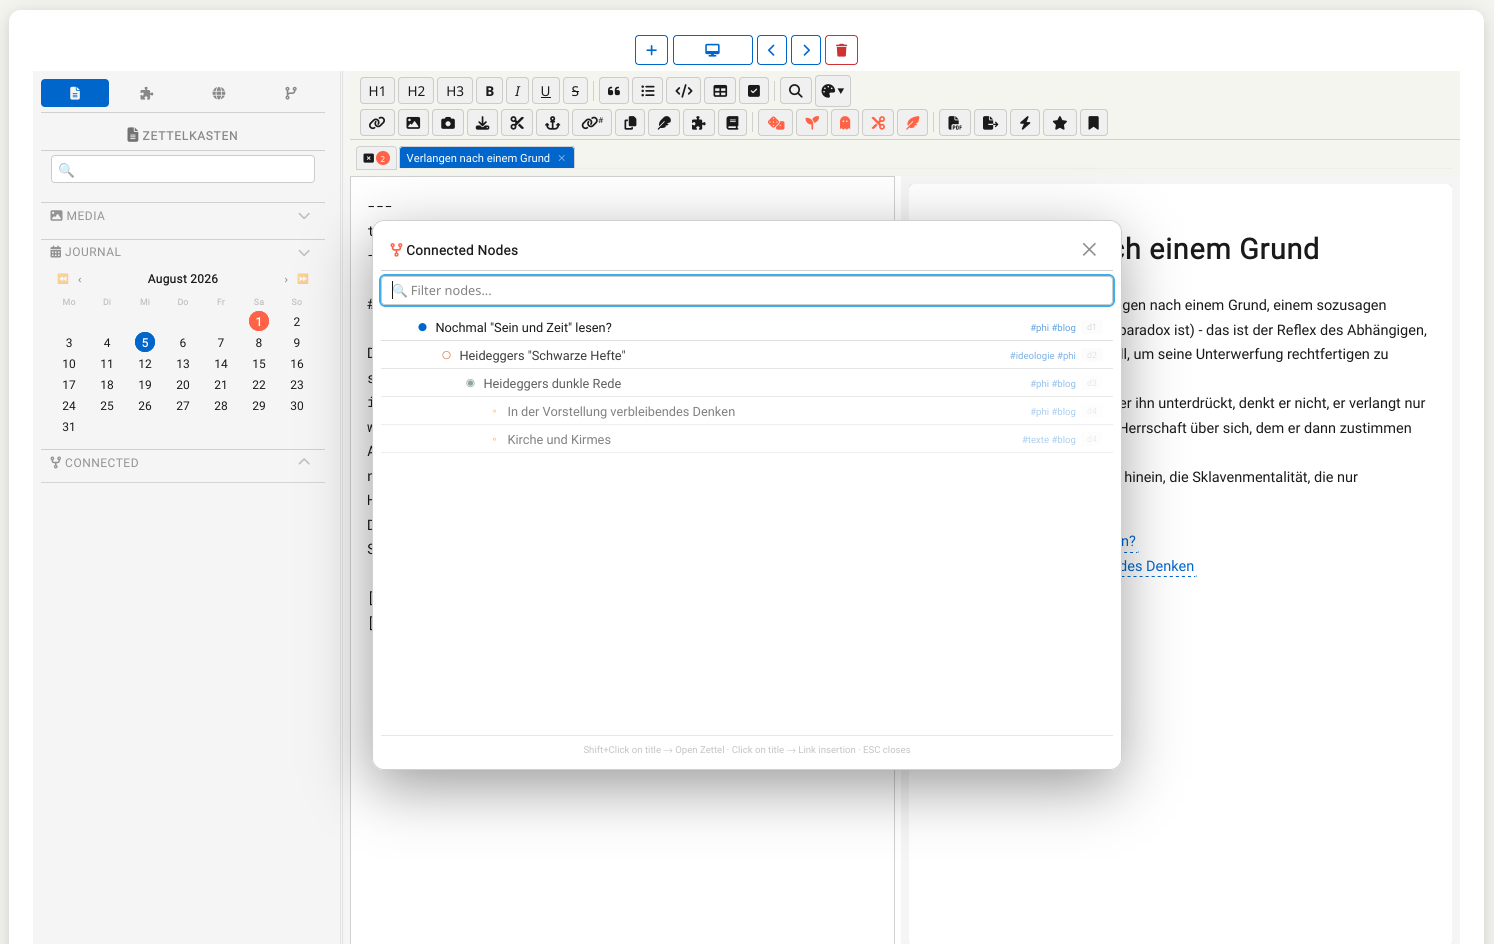This screenshot has height=944, width=1494.
Task: Close the 'Verlangen nach einem Grund' tab
Action: 562,158
